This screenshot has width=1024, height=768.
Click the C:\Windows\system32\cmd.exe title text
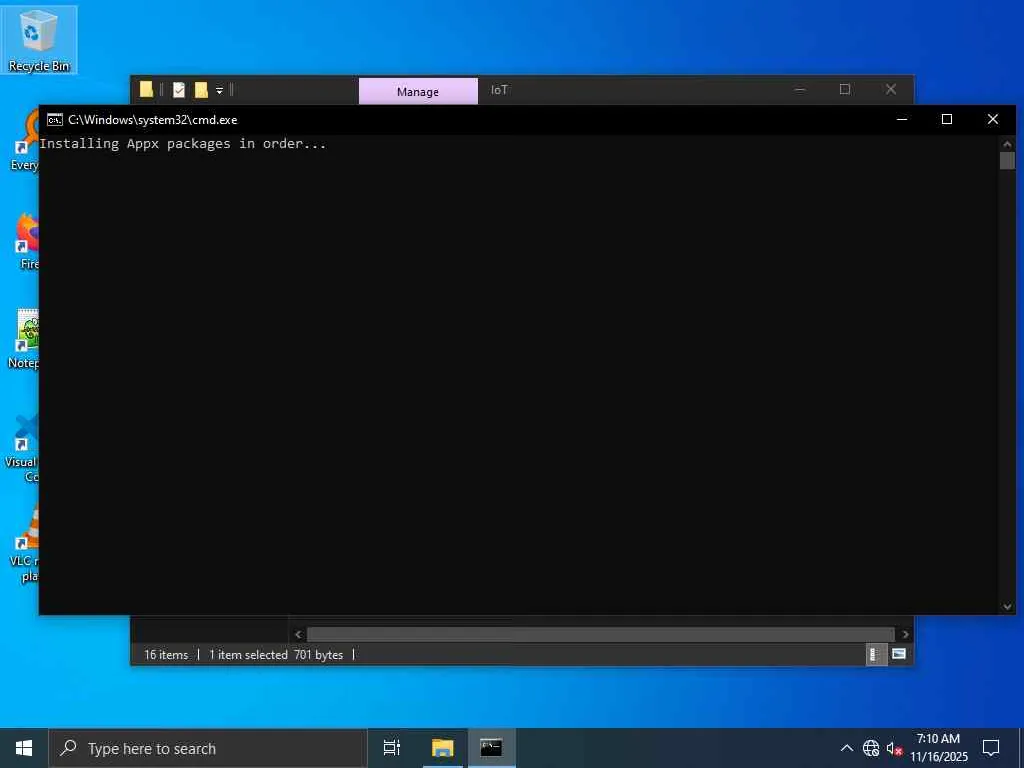pos(153,120)
